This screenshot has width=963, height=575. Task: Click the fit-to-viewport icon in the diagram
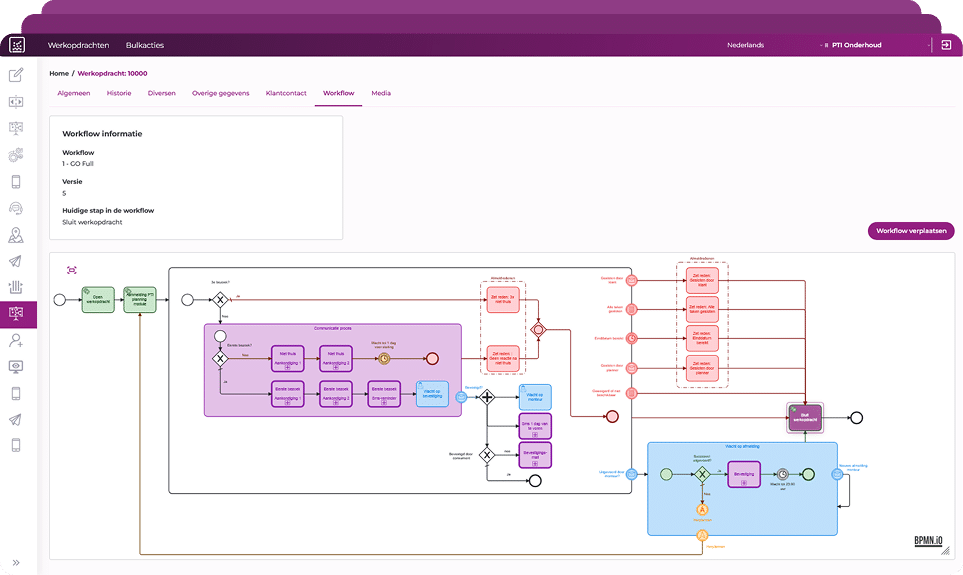[72, 270]
